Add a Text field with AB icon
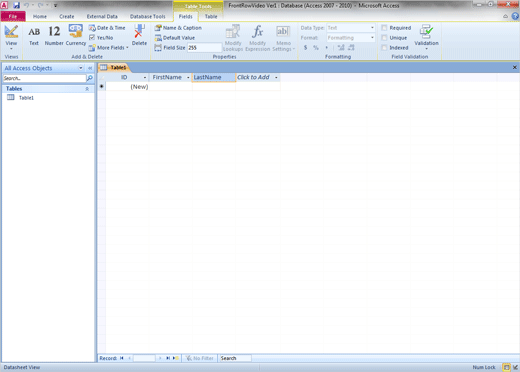Viewport: 520px width, 372px height. tap(34, 35)
